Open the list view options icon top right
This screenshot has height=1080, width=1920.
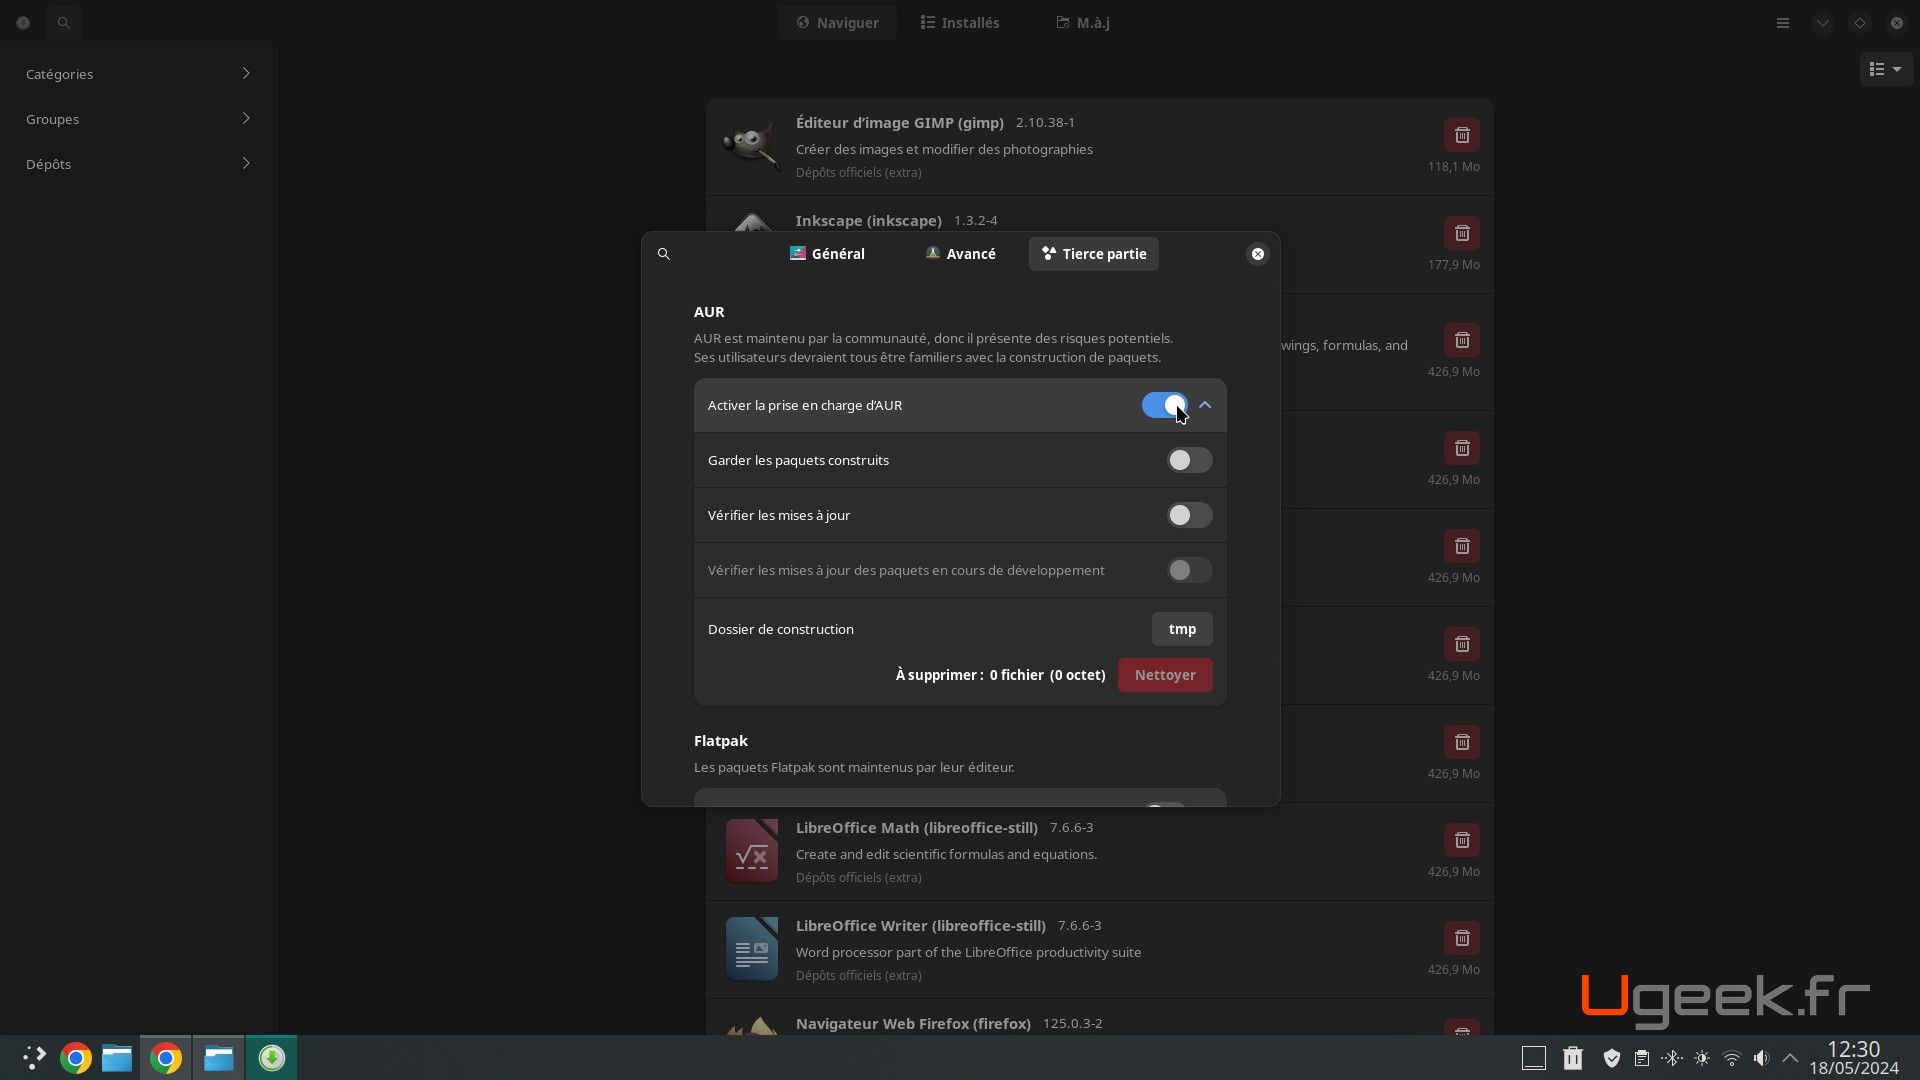click(1885, 69)
